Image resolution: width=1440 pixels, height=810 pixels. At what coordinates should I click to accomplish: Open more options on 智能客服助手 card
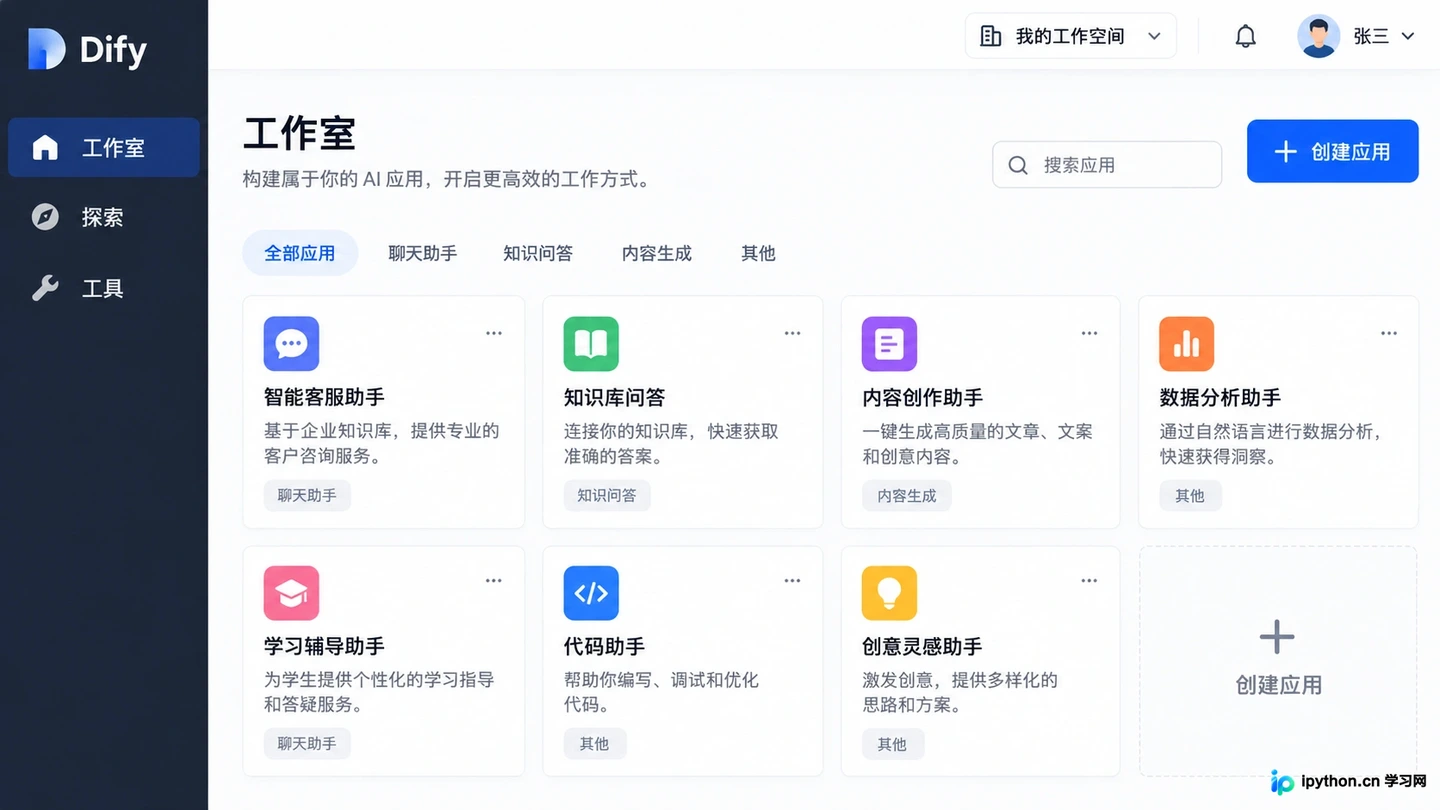[x=494, y=333]
